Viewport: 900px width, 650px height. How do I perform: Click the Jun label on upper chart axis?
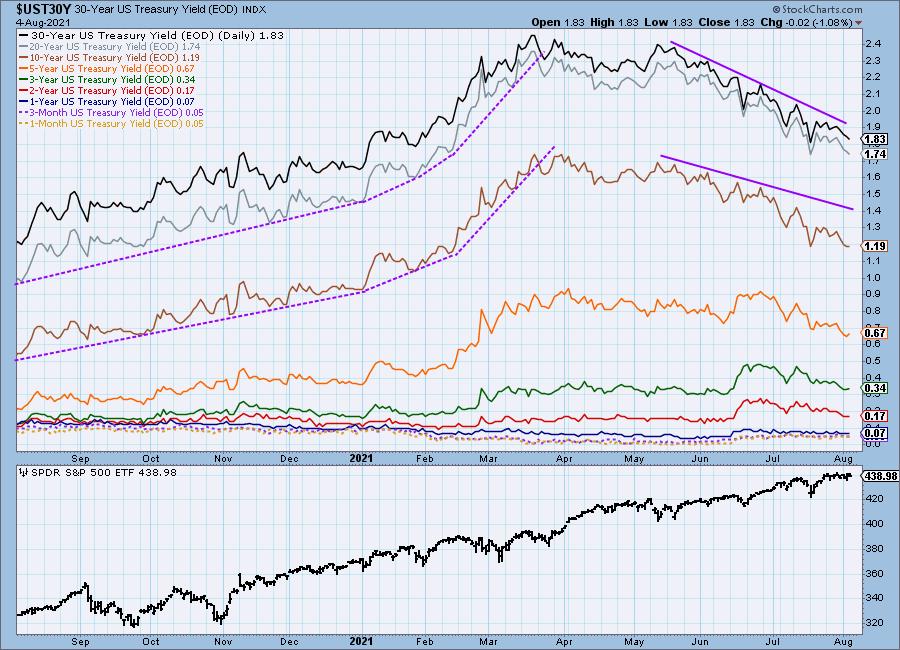700,459
